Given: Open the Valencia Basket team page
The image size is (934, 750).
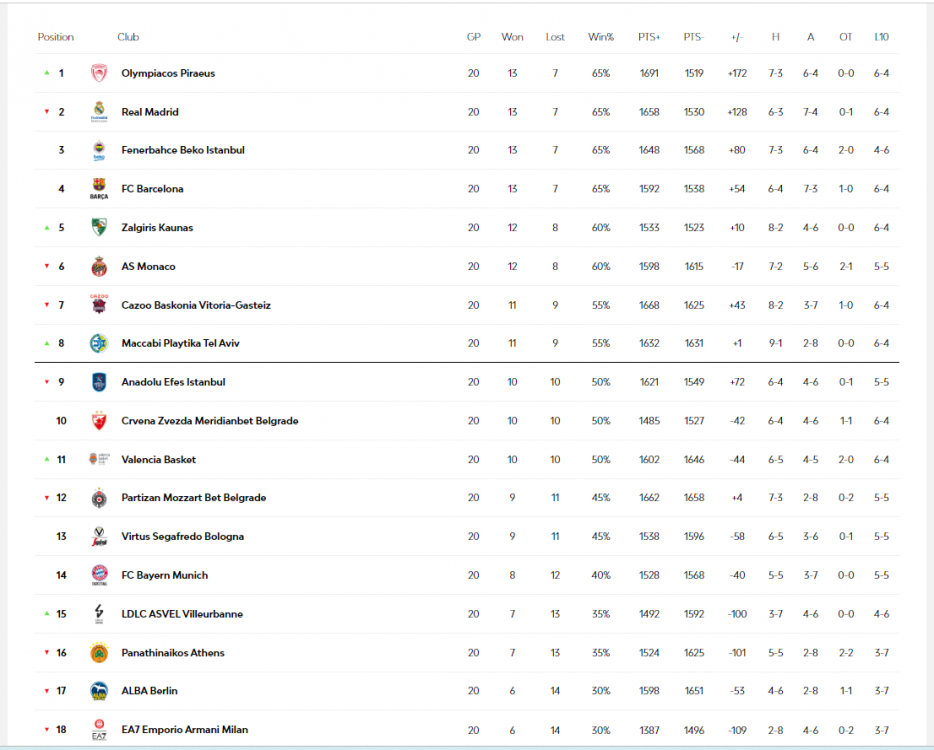Looking at the screenshot, I should [x=158, y=460].
